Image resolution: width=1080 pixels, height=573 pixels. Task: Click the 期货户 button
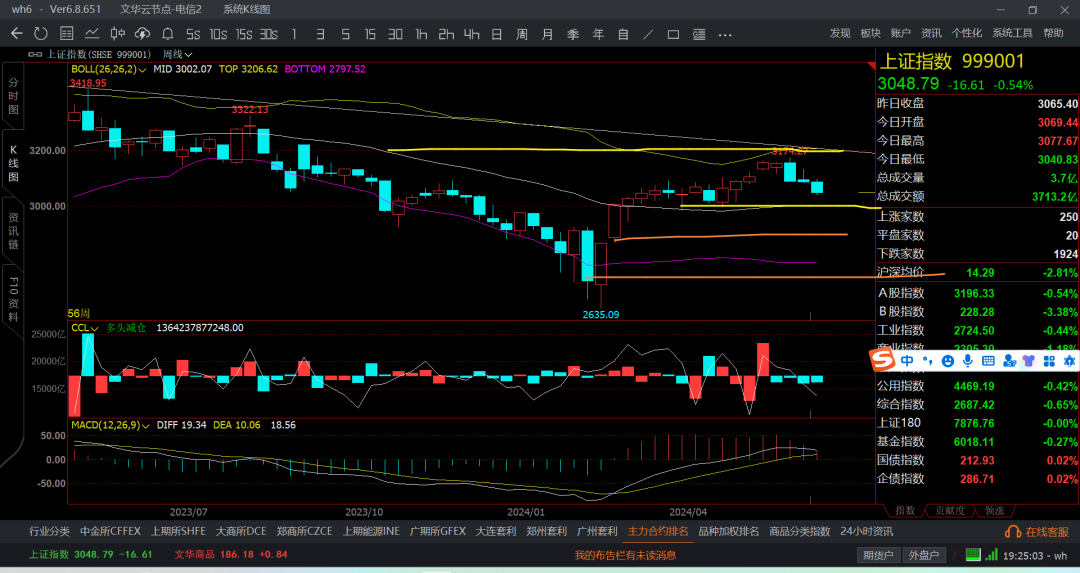click(878, 555)
